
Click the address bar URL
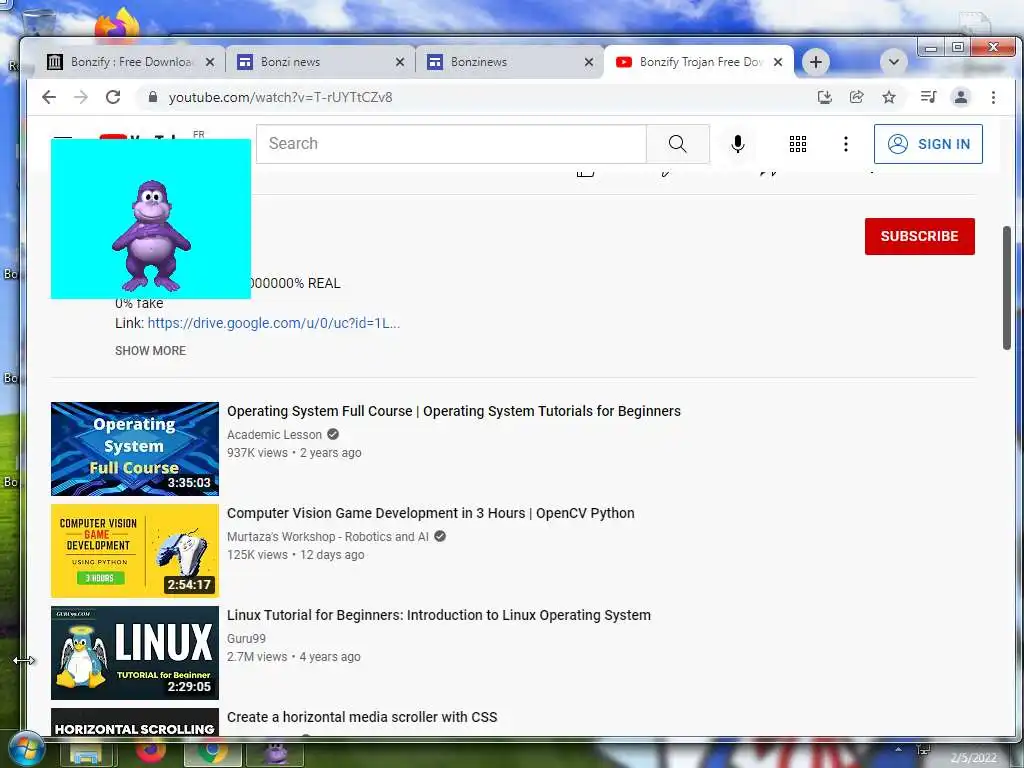coord(280,97)
